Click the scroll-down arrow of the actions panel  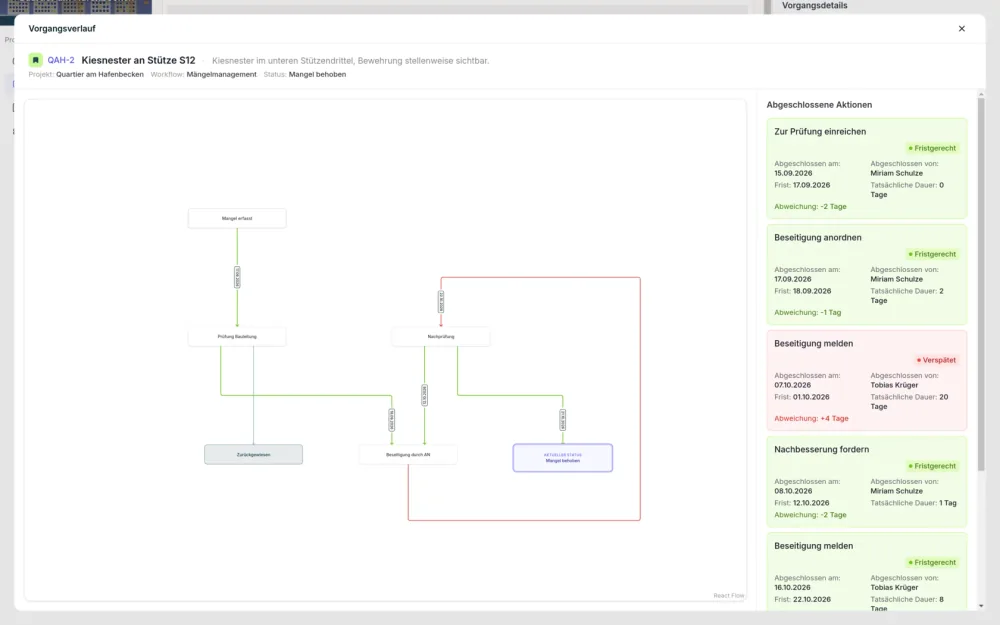(x=981, y=606)
